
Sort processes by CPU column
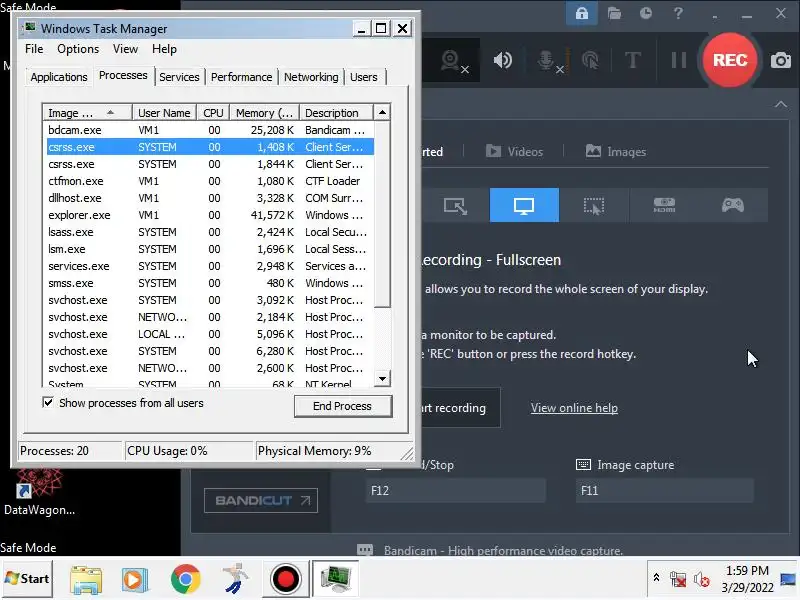(213, 113)
